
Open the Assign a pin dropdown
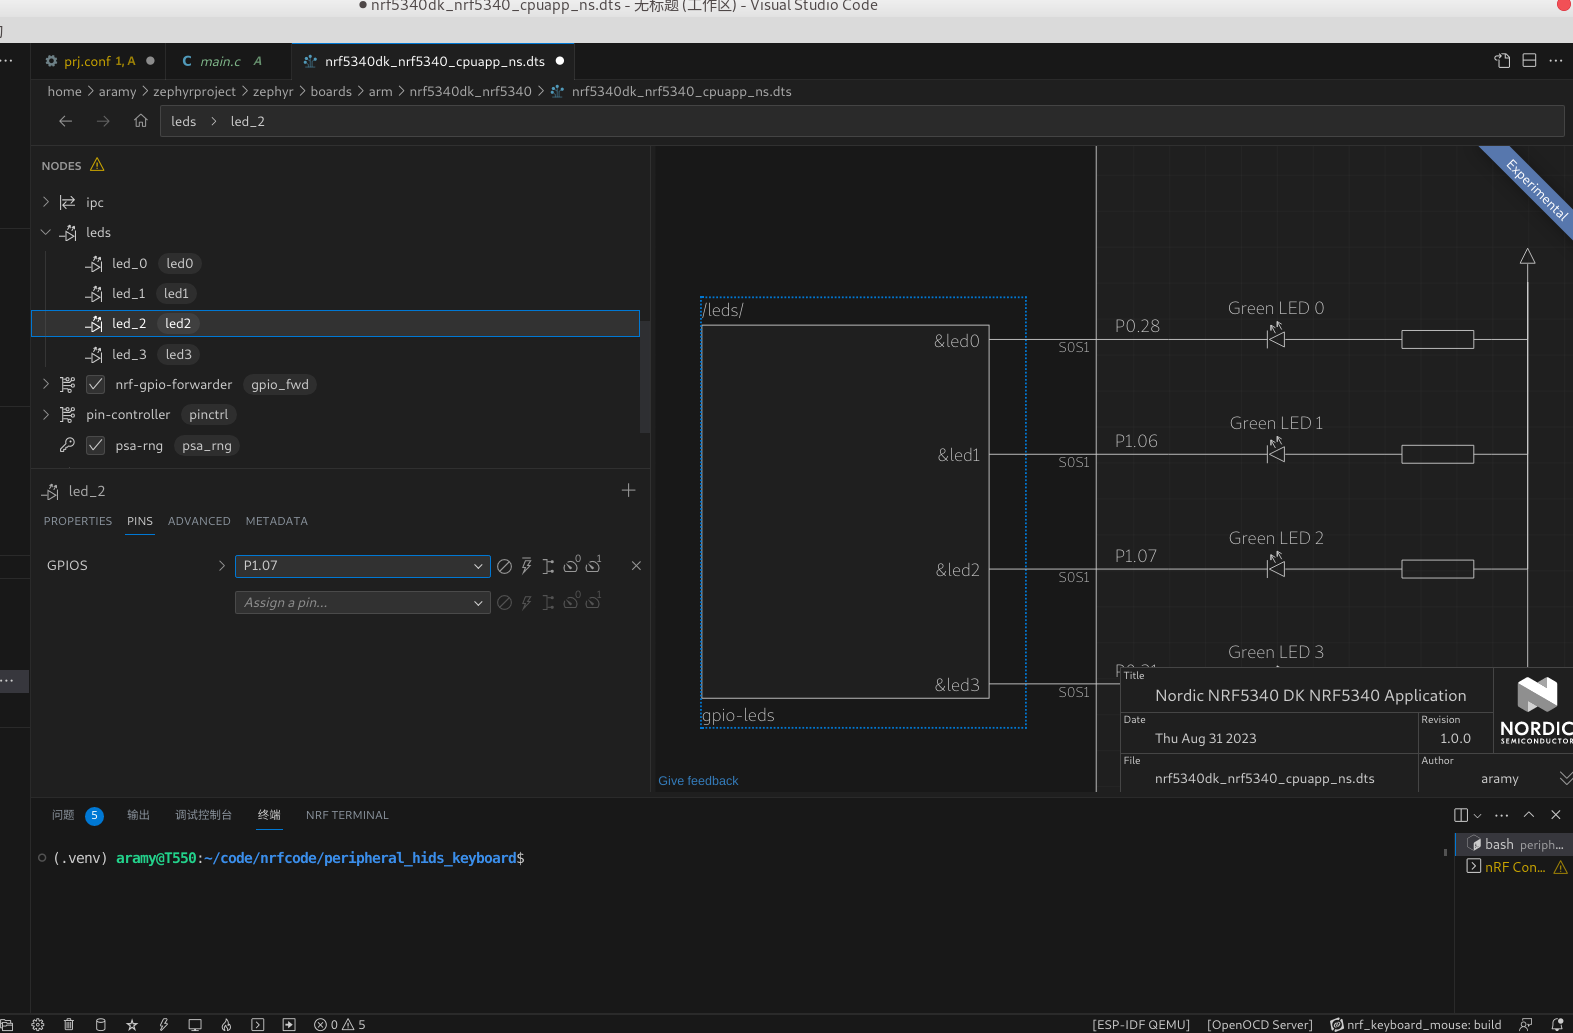362,602
